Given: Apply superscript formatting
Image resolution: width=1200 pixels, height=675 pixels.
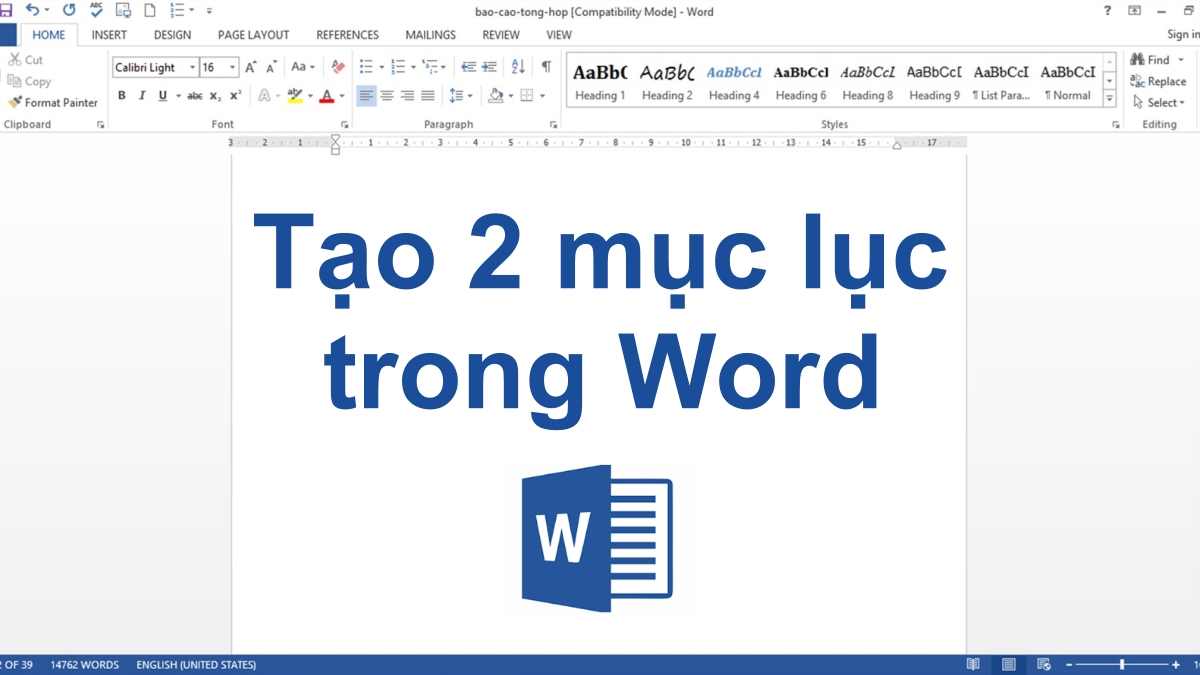Looking at the screenshot, I should tap(236, 96).
